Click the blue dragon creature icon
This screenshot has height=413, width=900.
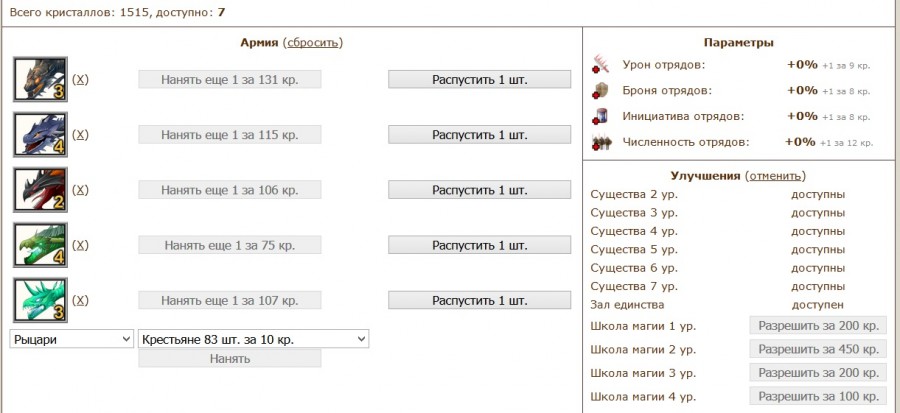tap(40, 134)
